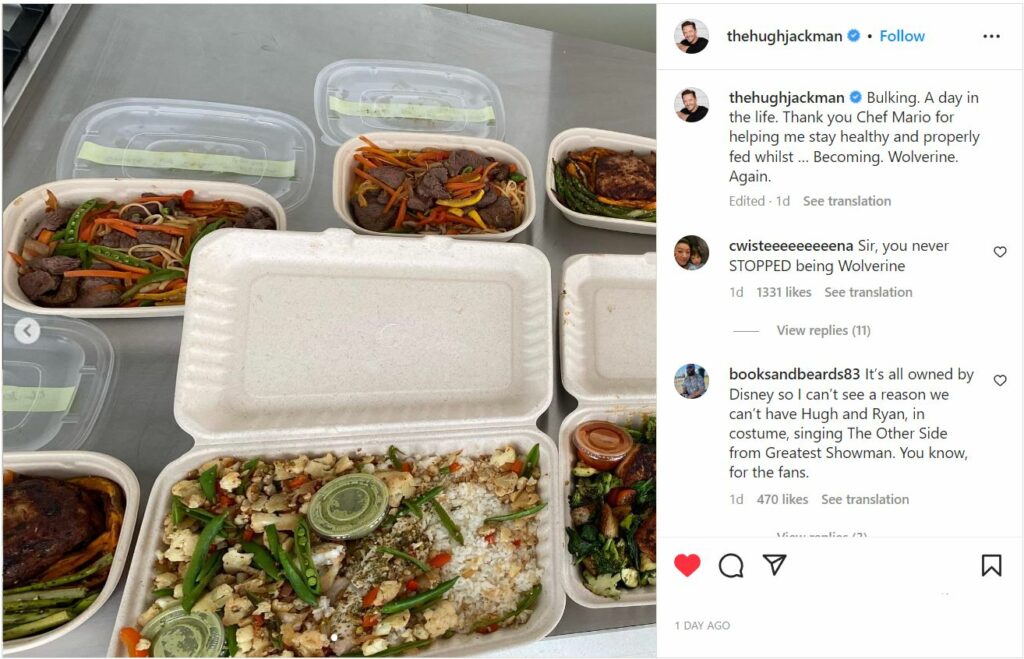The width and height of the screenshot is (1024, 659).
Task: View 470 likes on second comment
Action: click(782, 500)
